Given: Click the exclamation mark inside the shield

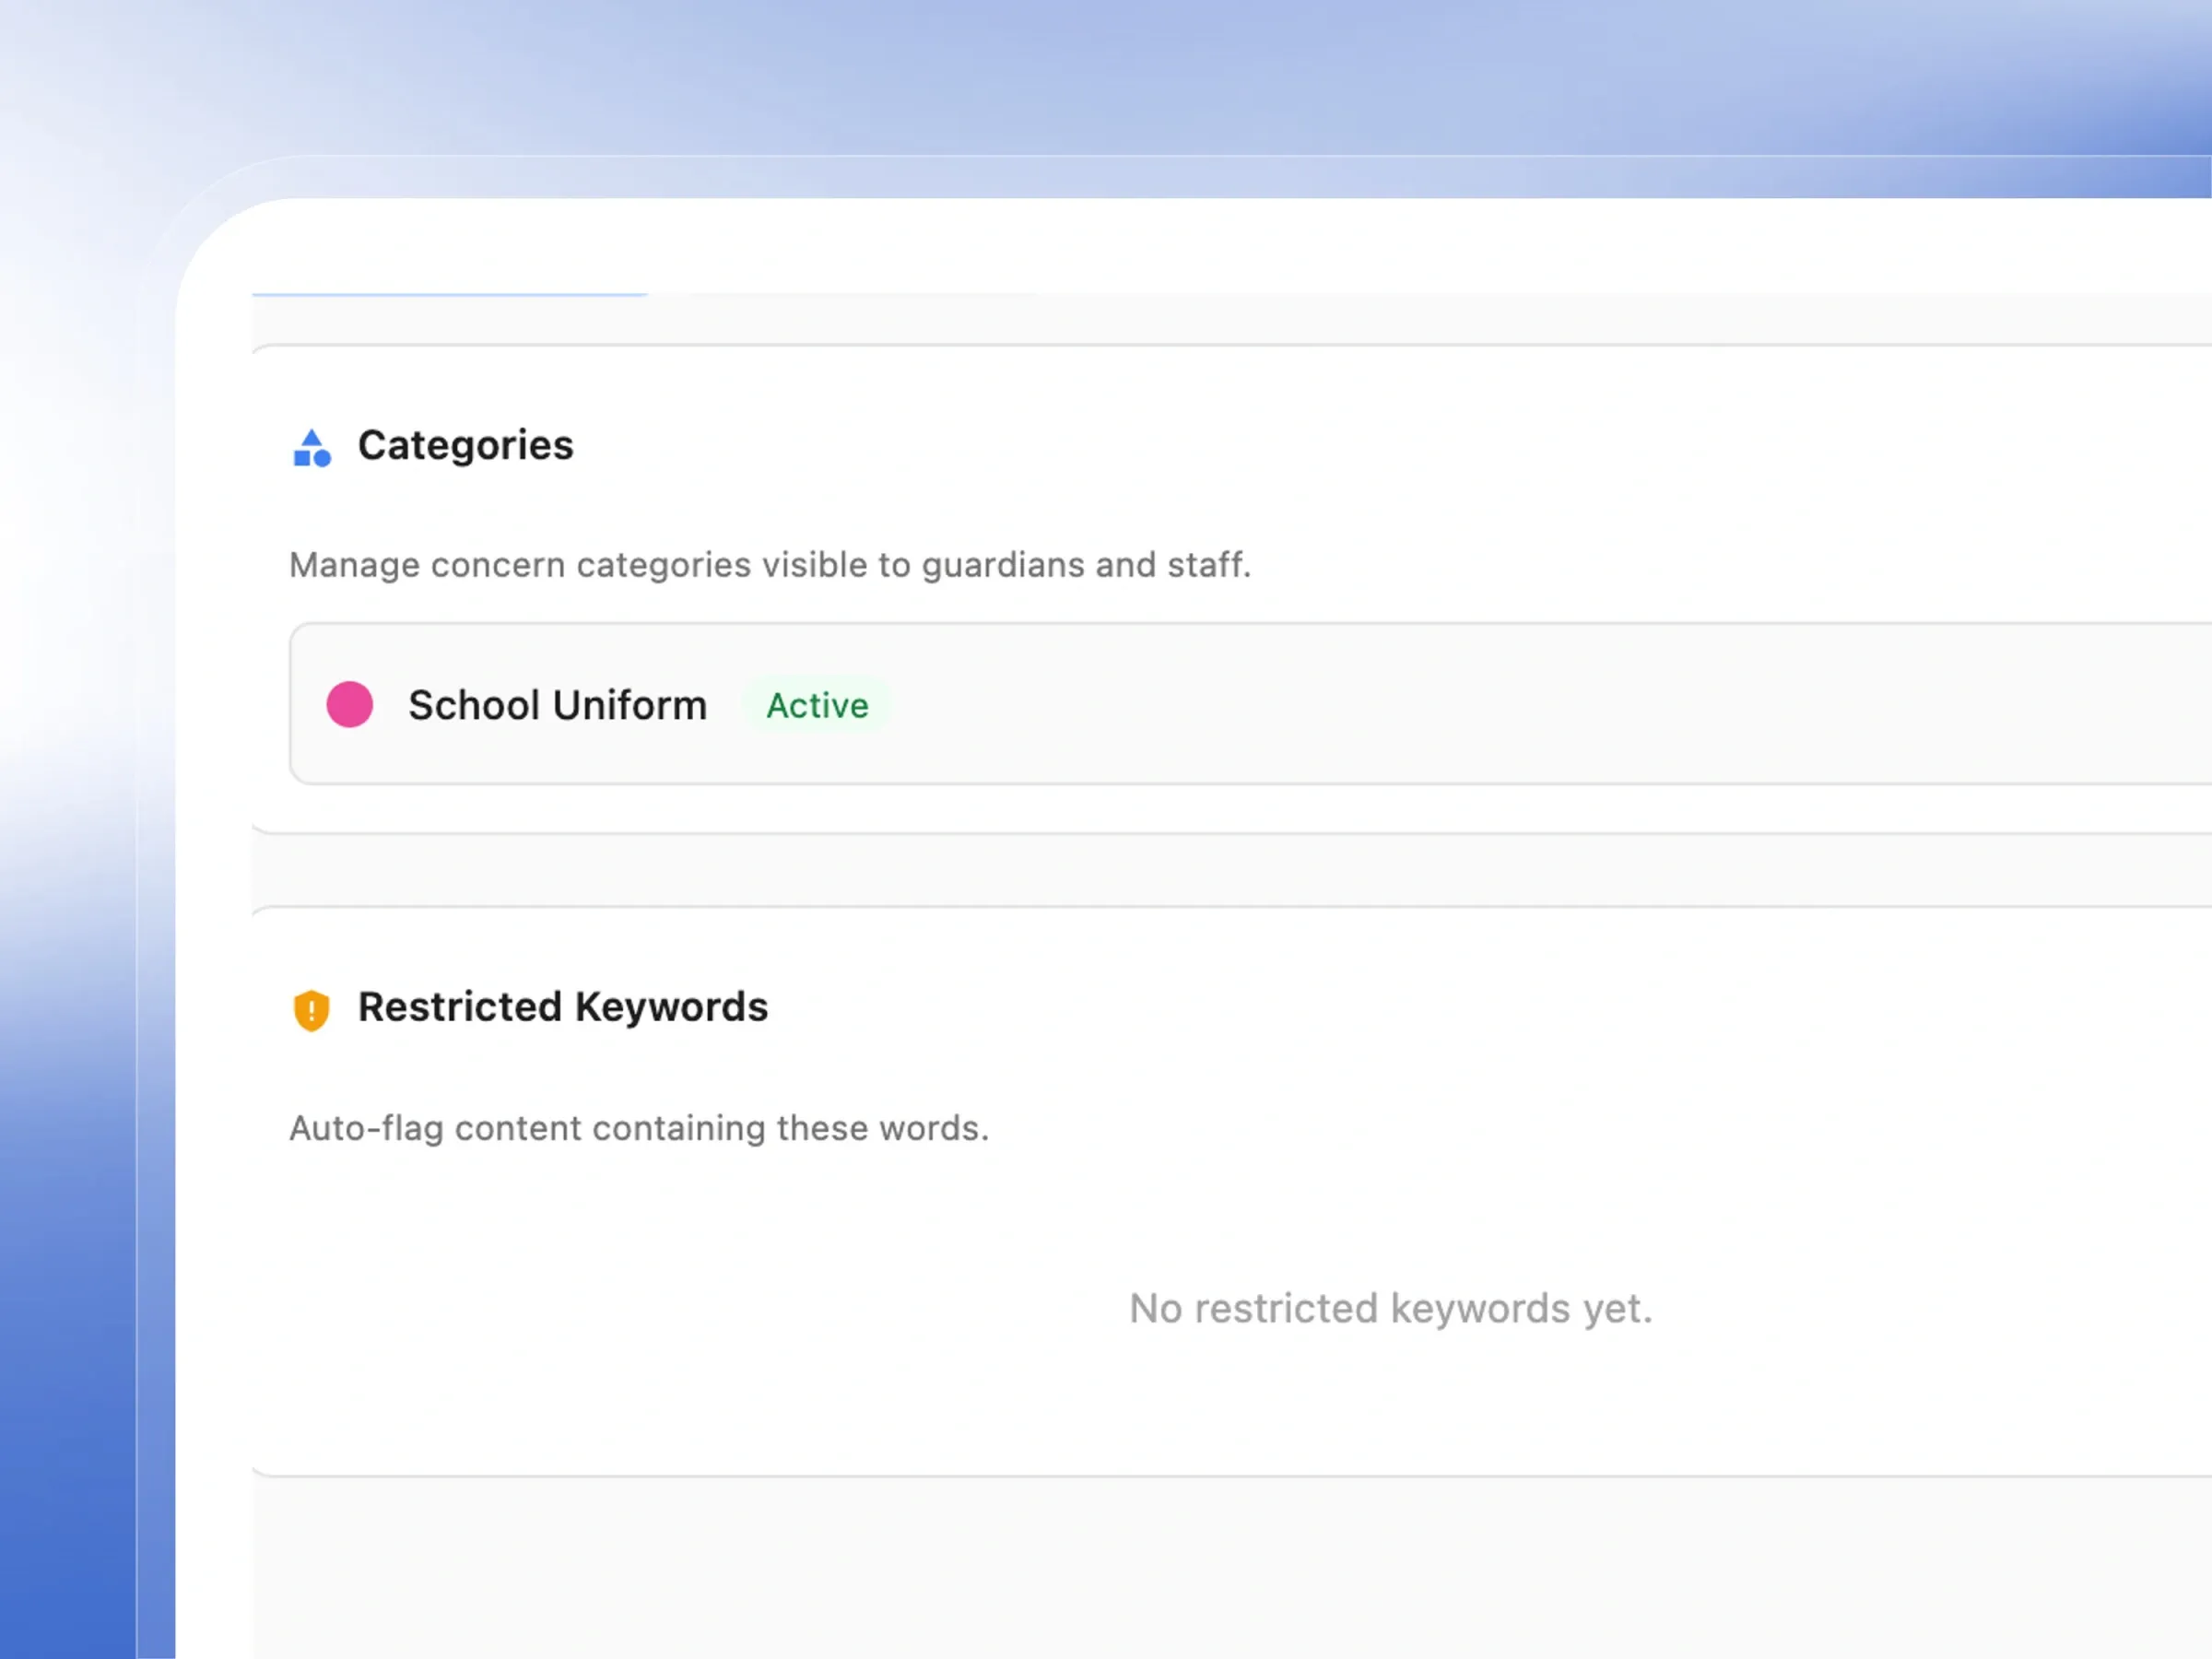Looking at the screenshot, I should coord(311,1010).
